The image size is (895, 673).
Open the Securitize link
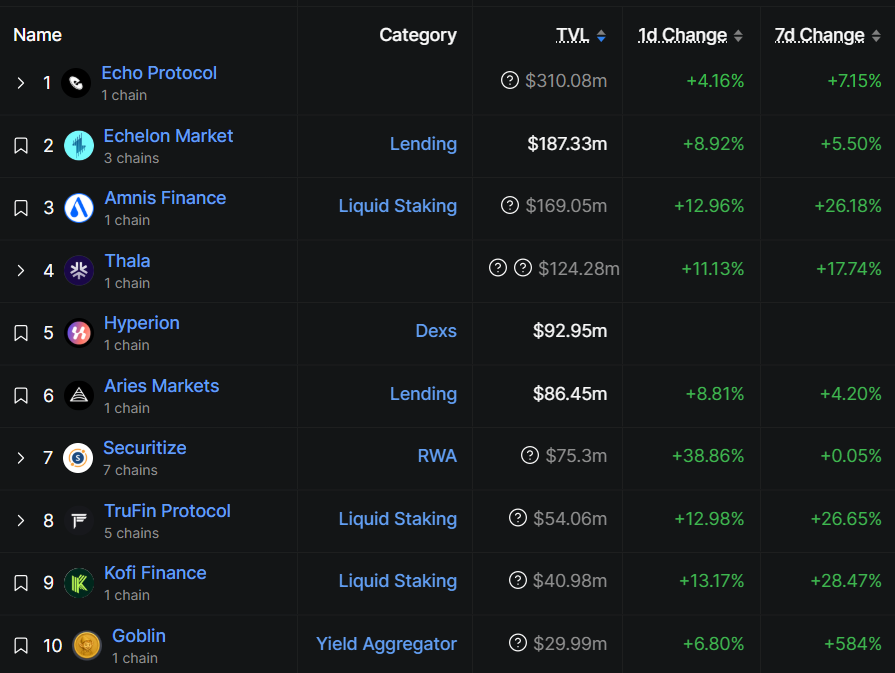click(145, 448)
